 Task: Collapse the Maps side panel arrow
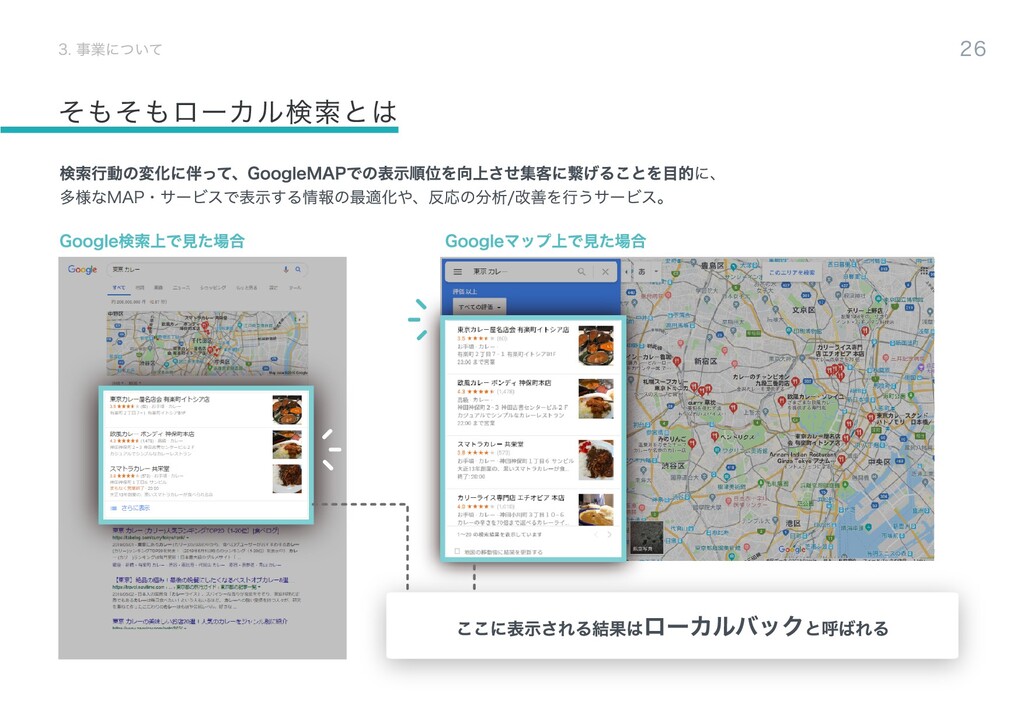coord(627,271)
